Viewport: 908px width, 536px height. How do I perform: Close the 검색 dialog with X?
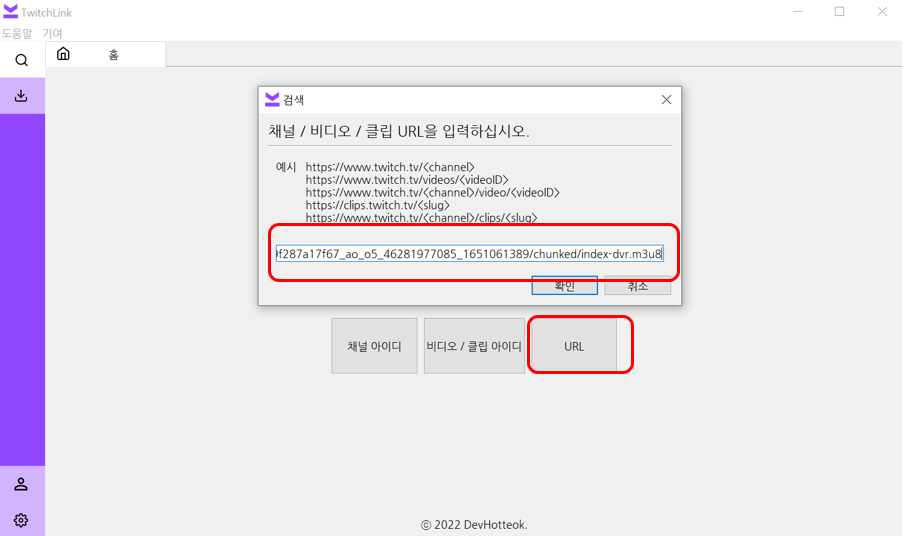click(x=667, y=100)
